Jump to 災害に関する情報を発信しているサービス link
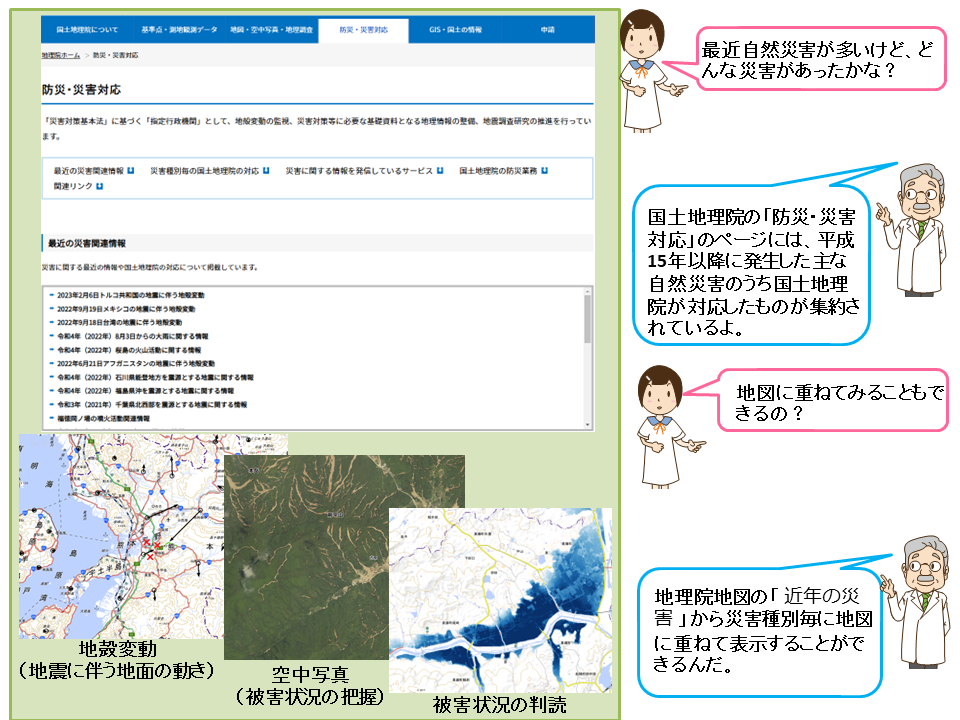 point(359,171)
